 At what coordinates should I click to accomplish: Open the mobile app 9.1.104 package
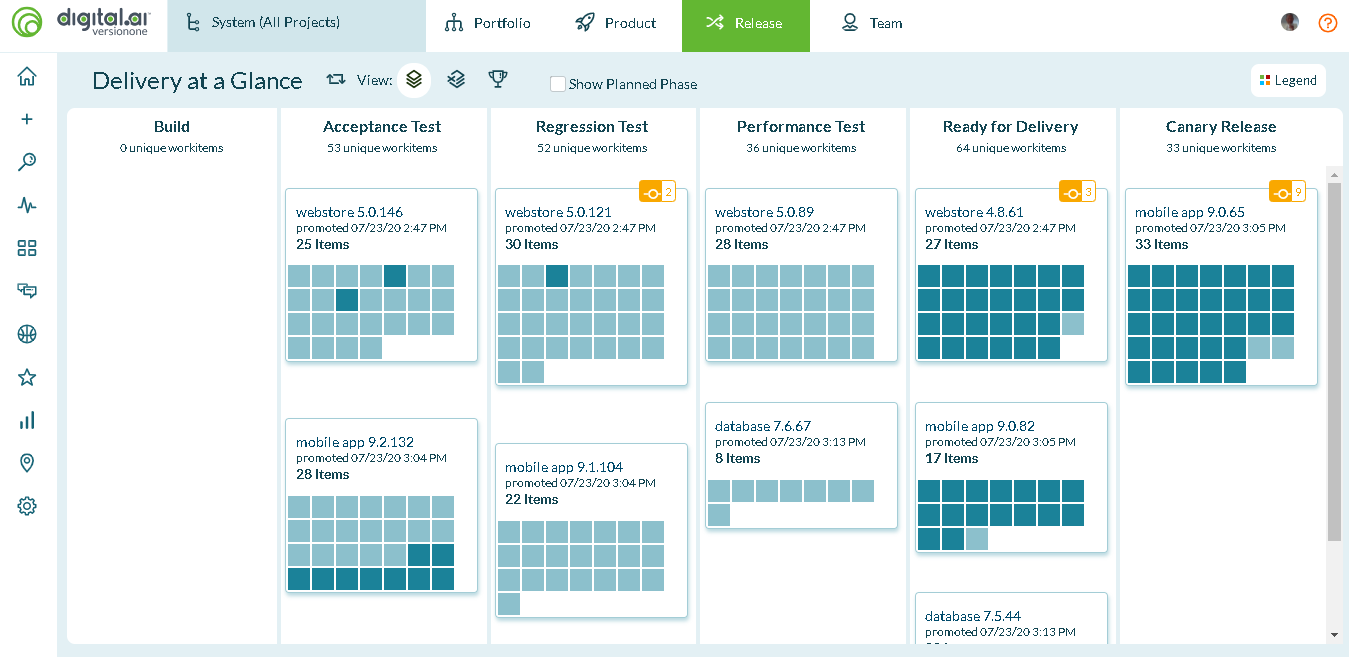pyautogui.click(x=564, y=467)
